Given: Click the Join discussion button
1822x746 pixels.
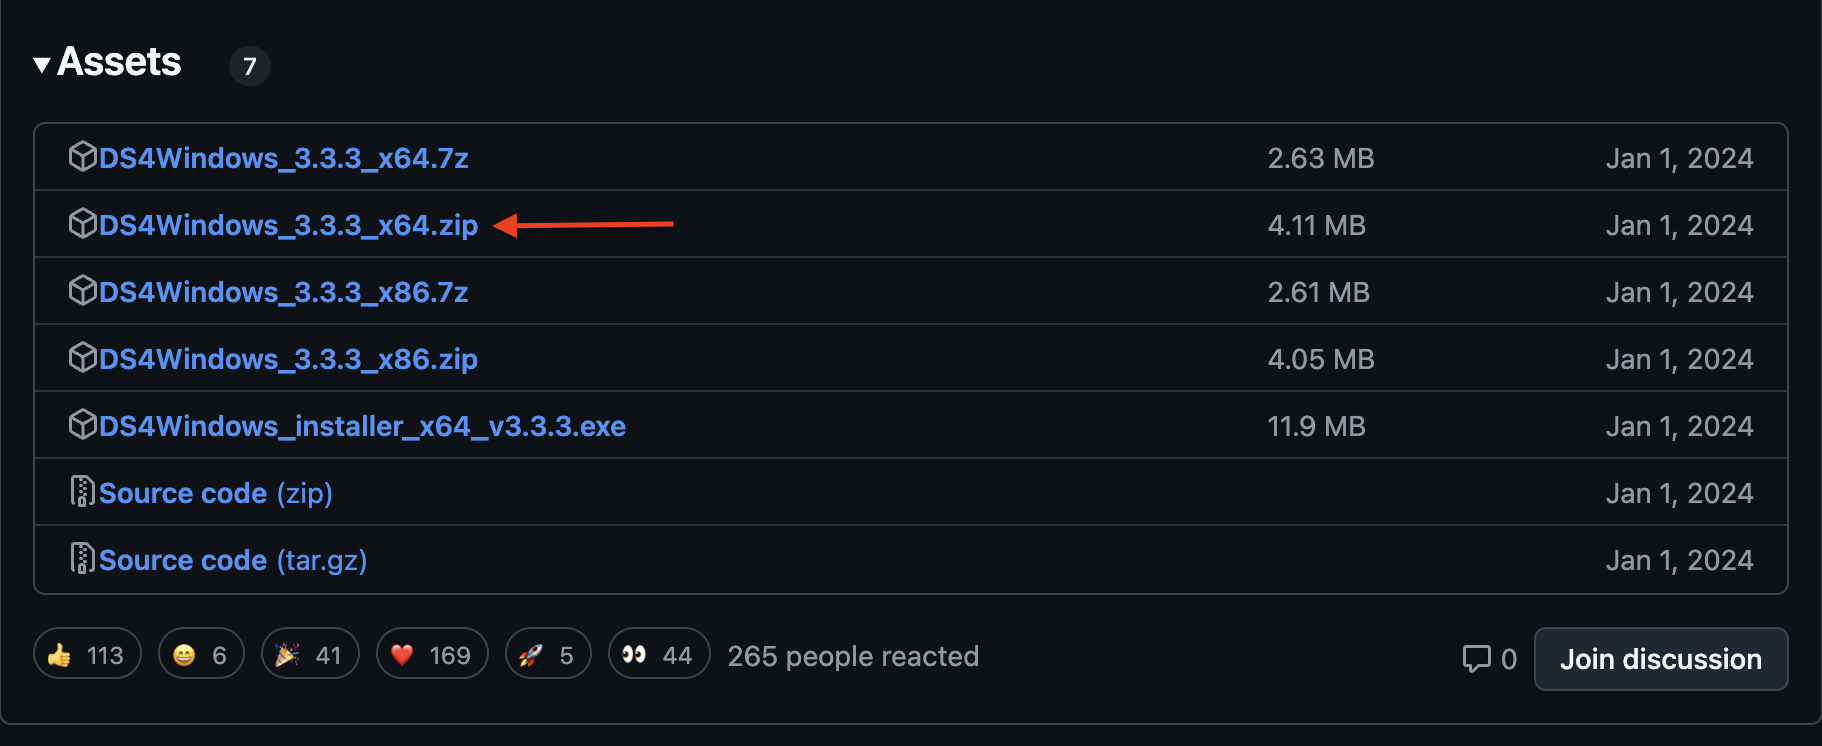Looking at the screenshot, I should (1660, 659).
